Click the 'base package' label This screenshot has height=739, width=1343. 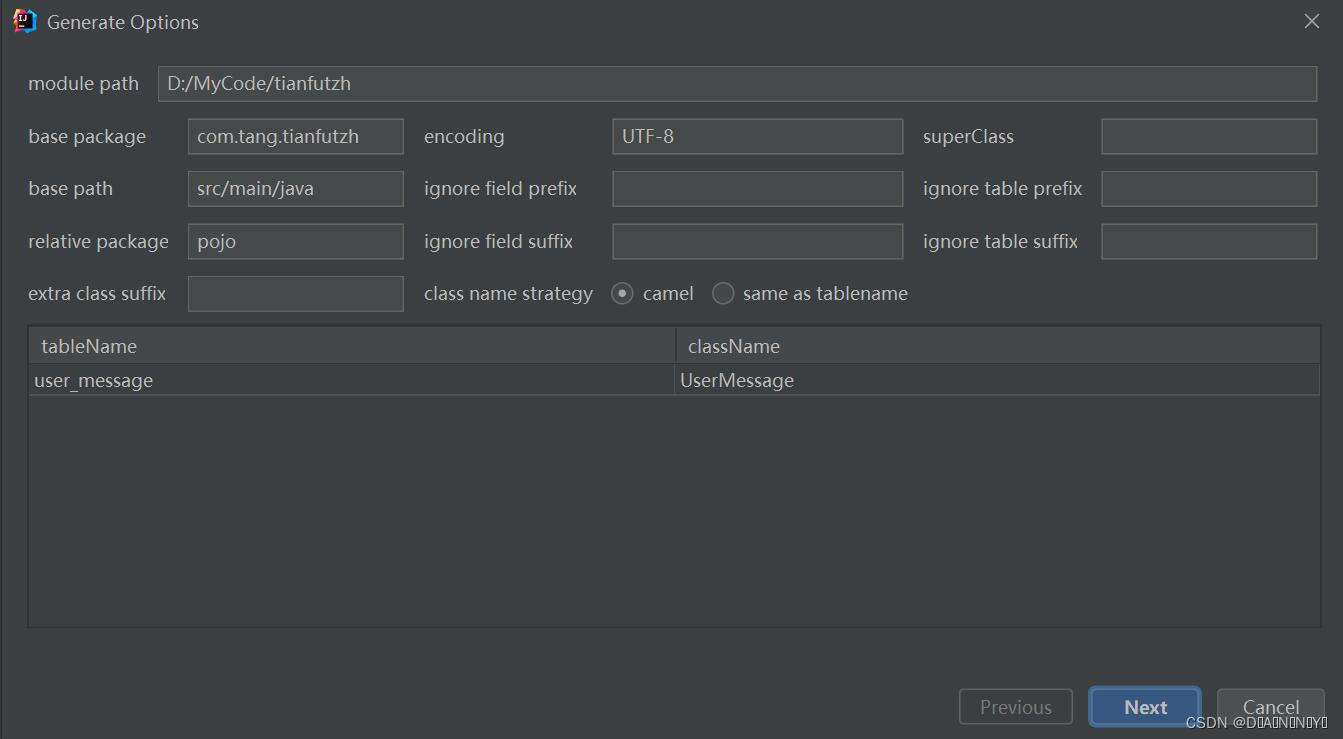[x=87, y=137]
